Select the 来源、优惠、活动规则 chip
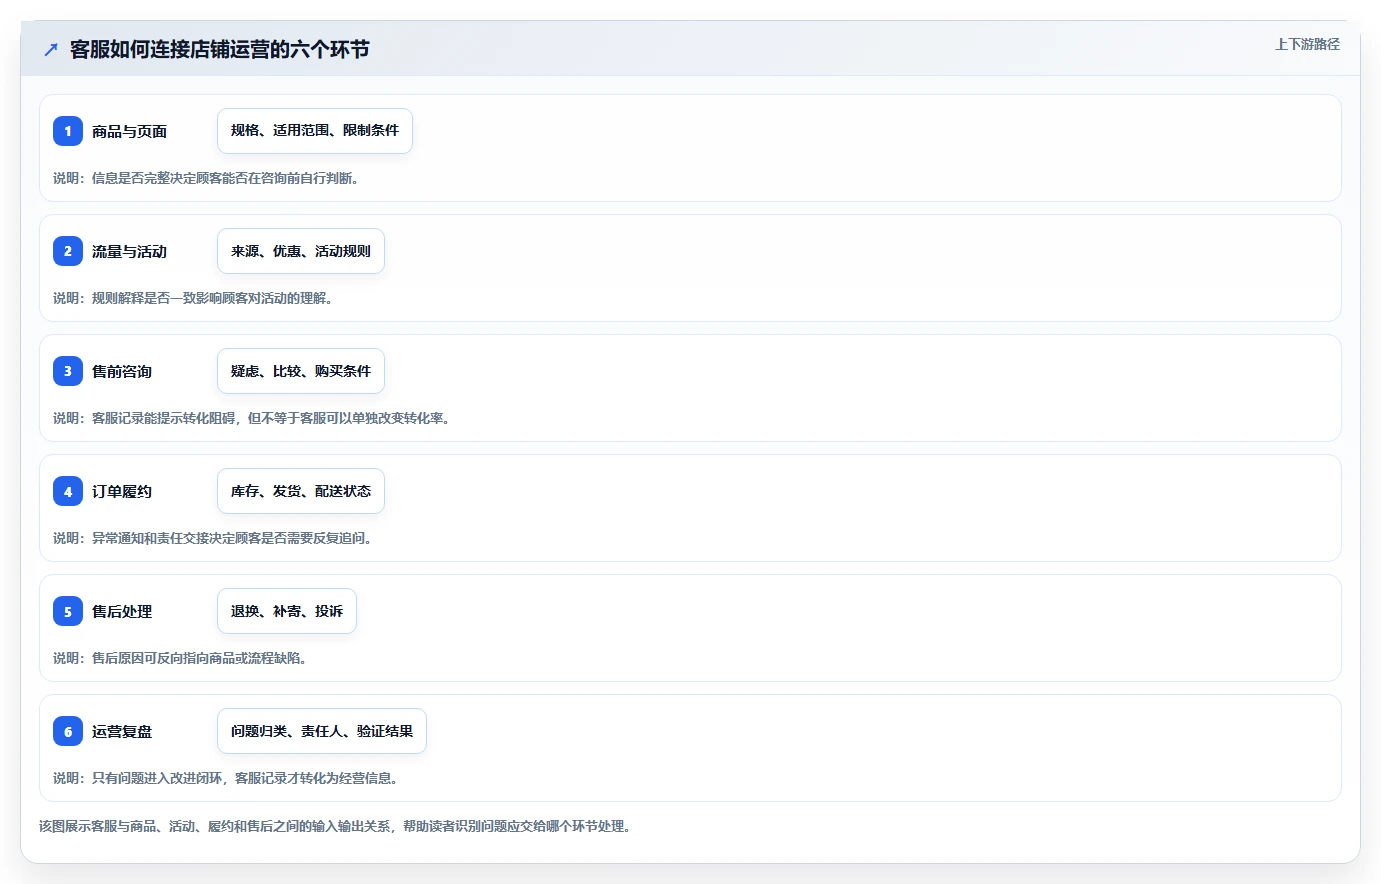This screenshot has height=884, width=1381. 301,251
